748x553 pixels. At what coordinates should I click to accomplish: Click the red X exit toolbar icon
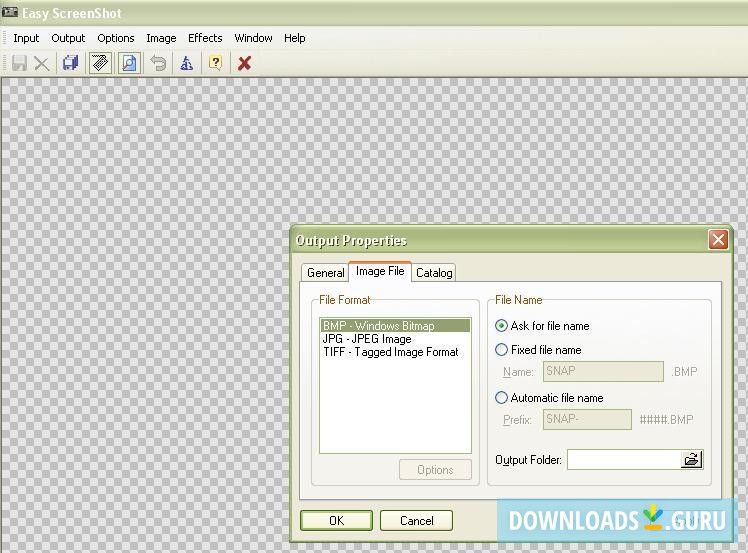point(244,63)
